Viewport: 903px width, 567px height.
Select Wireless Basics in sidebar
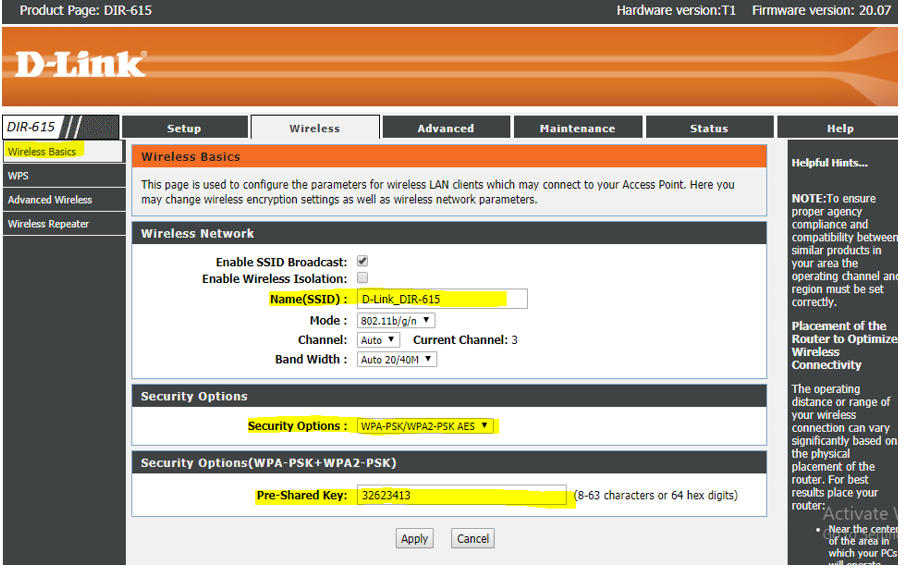pyautogui.click(x=63, y=151)
